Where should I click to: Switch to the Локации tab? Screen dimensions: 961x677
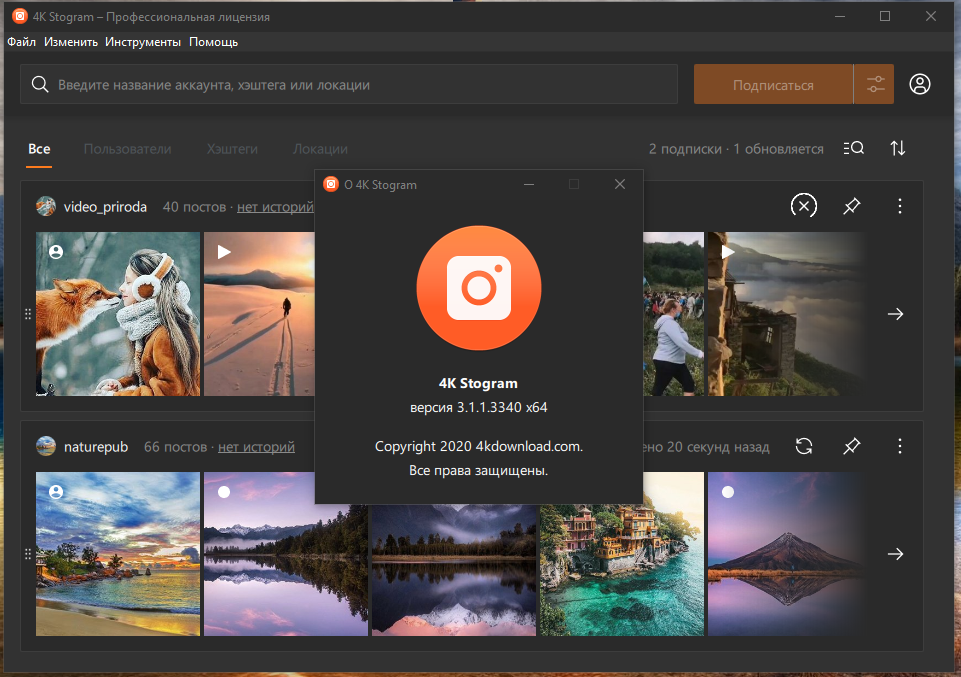[x=320, y=149]
